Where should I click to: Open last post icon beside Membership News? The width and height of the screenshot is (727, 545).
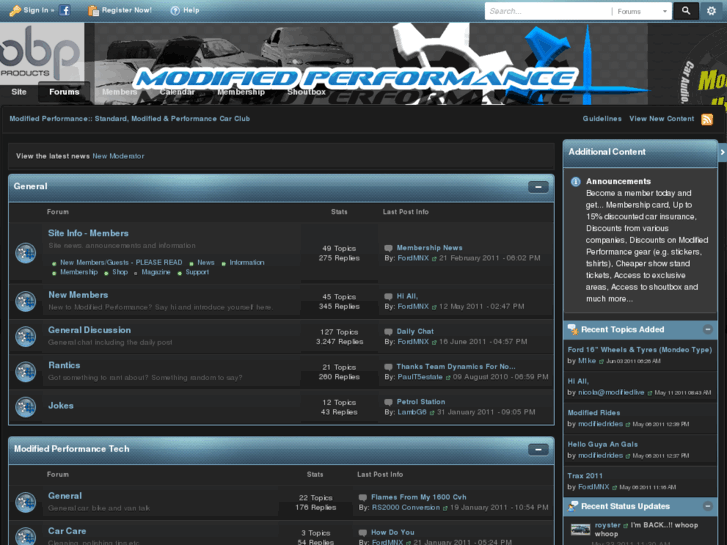tap(388, 248)
